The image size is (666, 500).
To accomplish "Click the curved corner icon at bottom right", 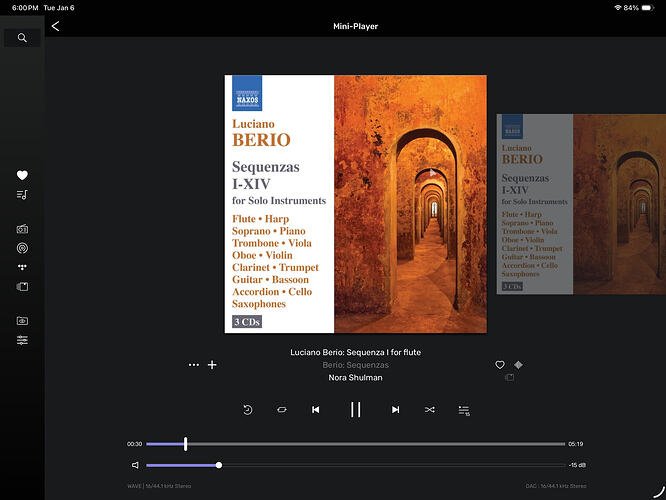I will coord(659,492).
